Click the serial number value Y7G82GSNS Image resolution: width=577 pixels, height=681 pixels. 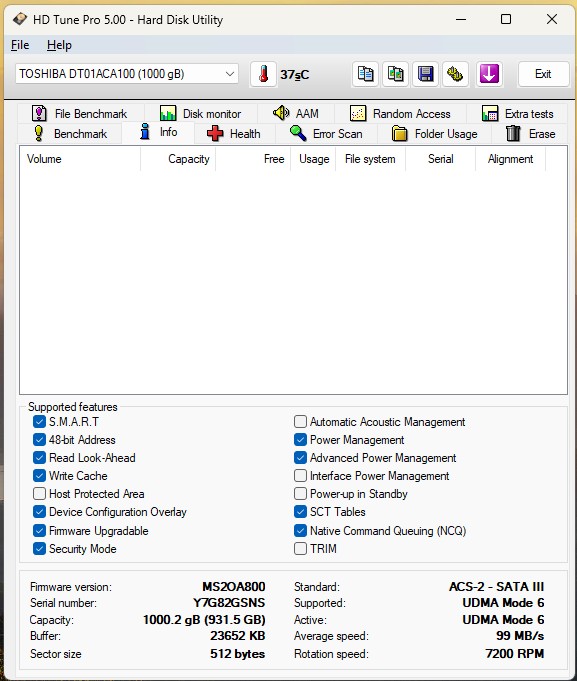tap(229, 603)
